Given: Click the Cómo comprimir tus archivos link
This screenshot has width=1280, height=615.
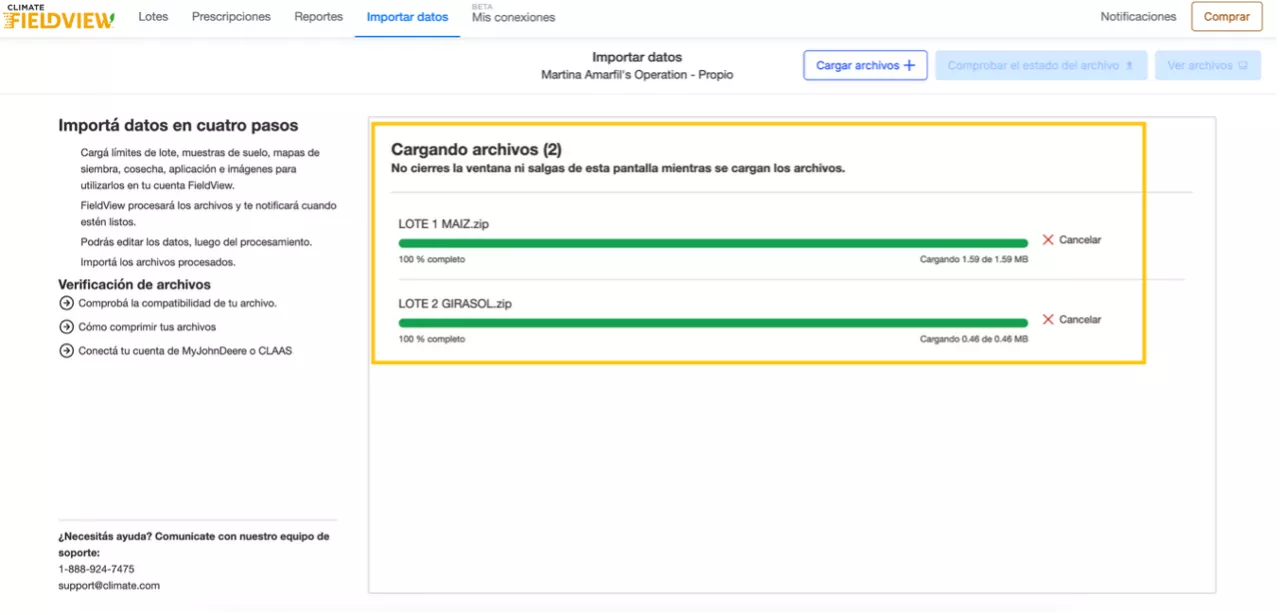Looking at the screenshot, I should point(147,327).
